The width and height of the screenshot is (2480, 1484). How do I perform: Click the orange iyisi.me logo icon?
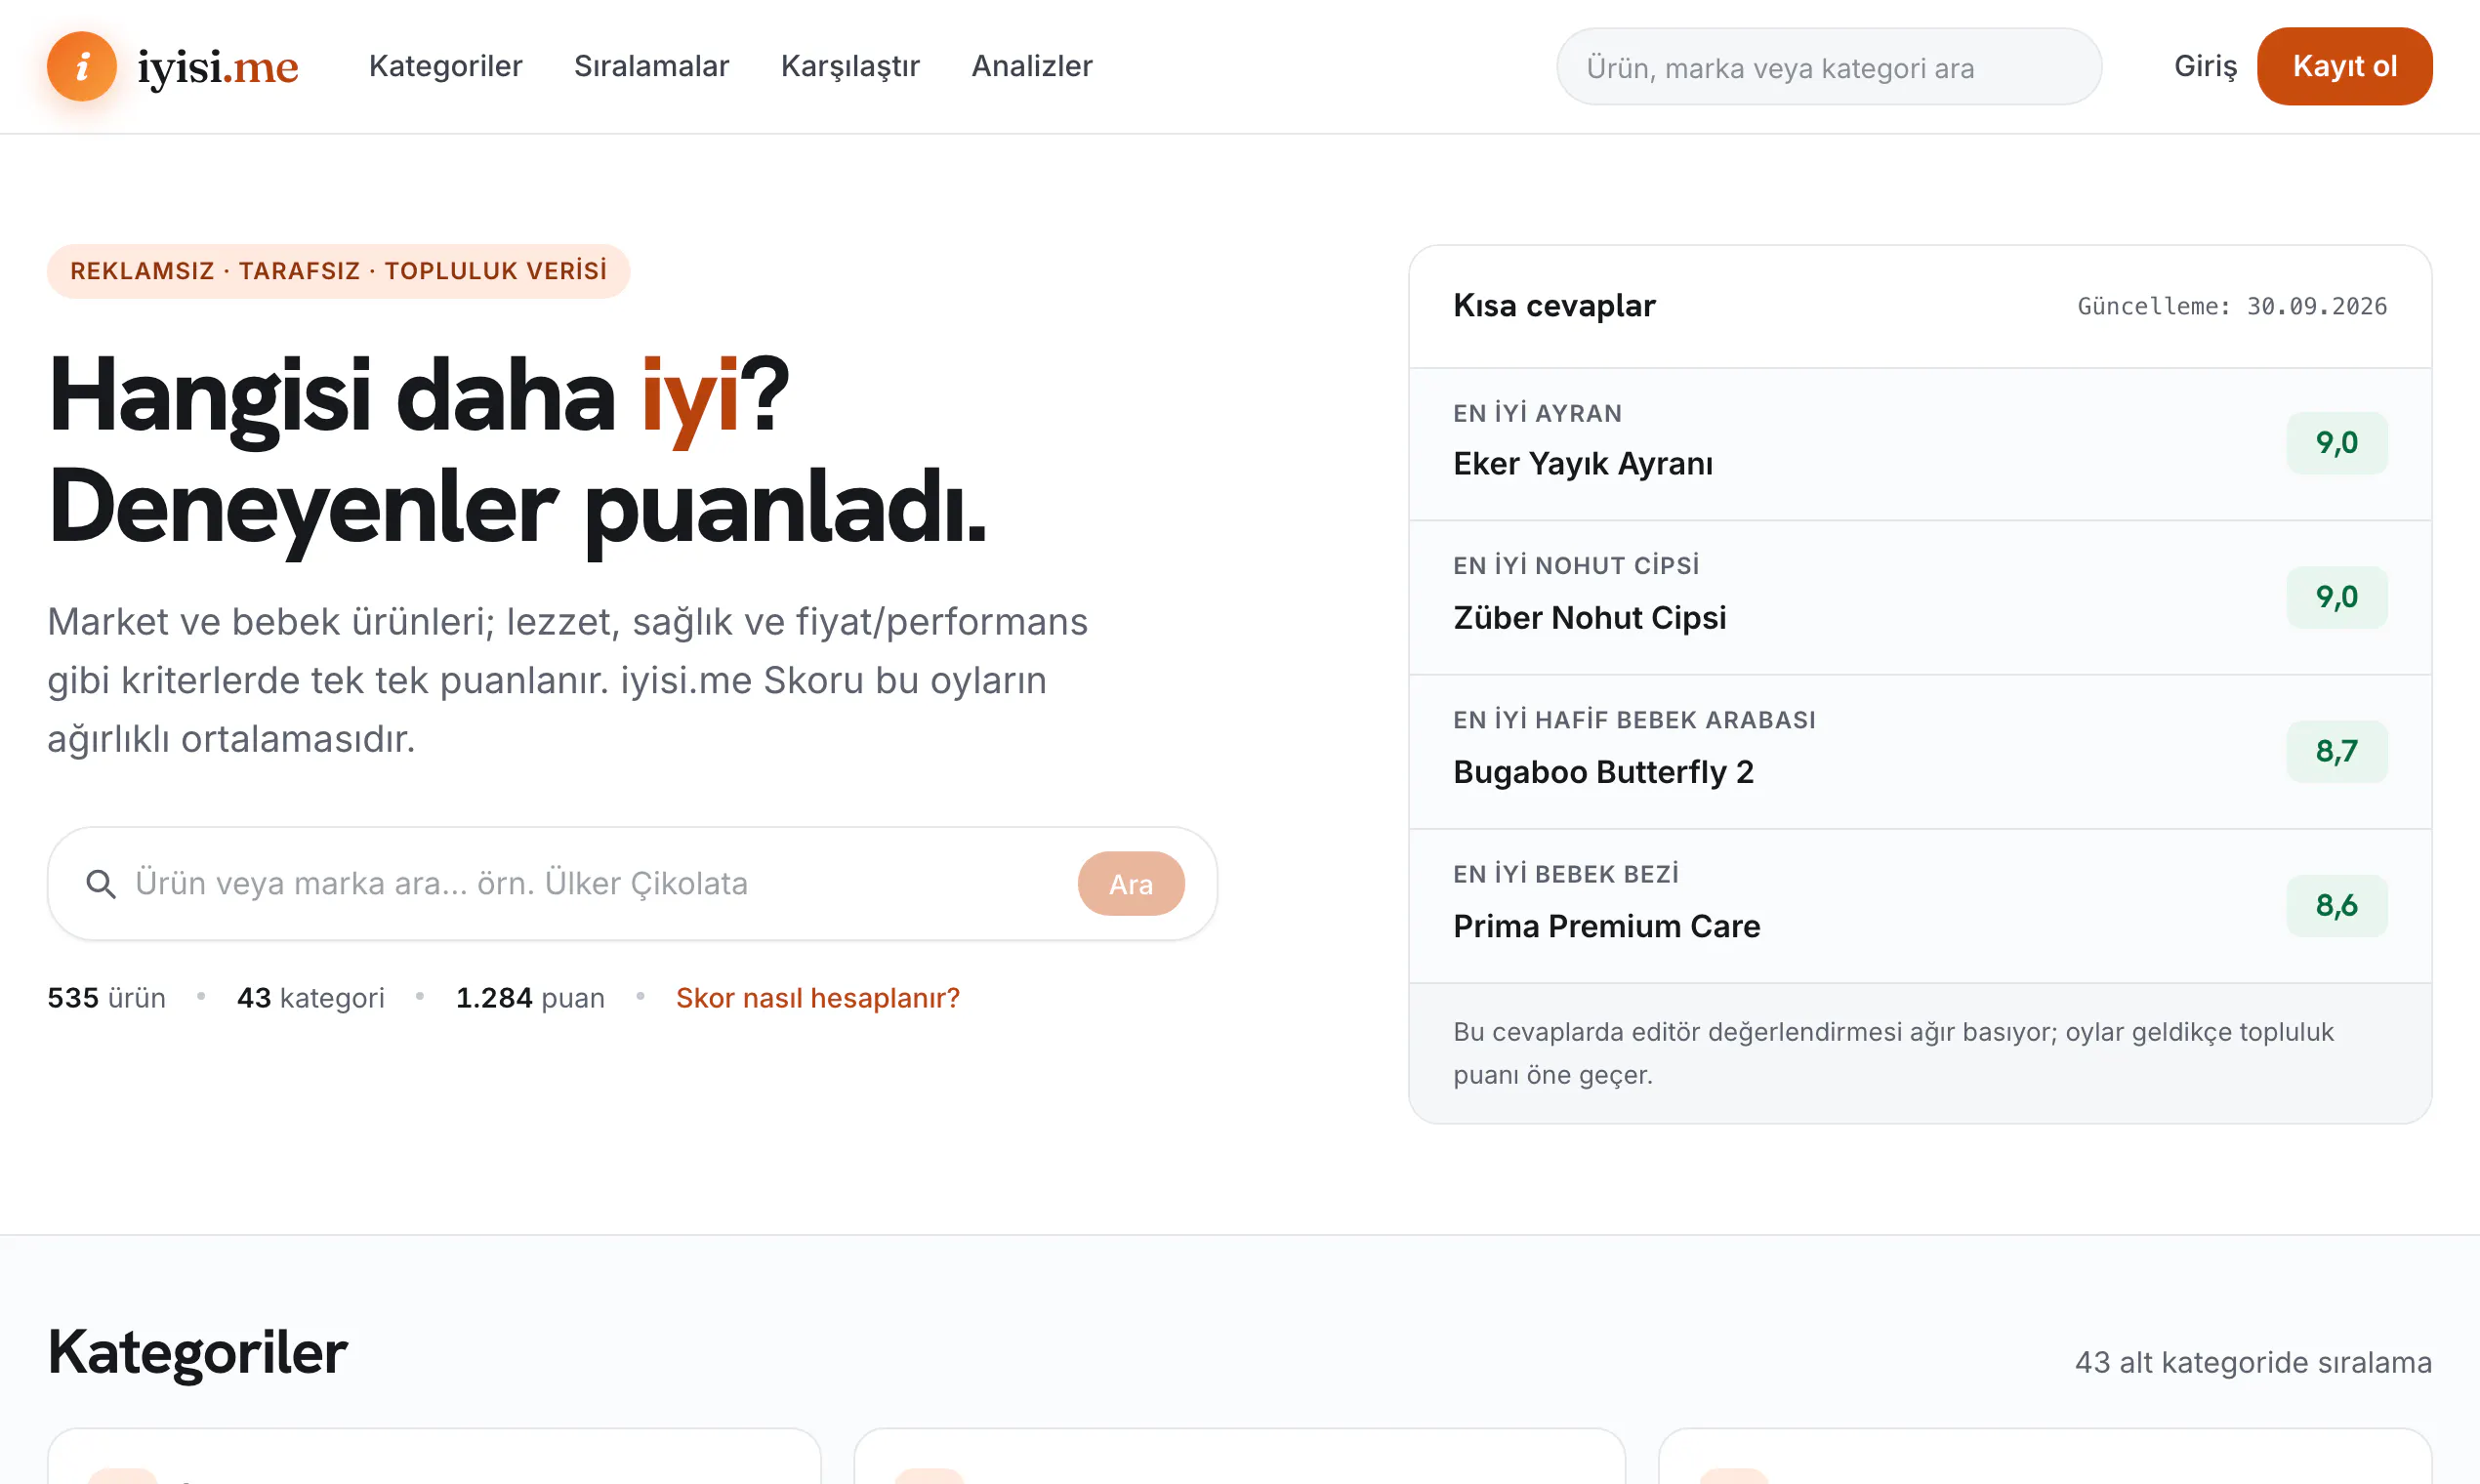(x=82, y=66)
